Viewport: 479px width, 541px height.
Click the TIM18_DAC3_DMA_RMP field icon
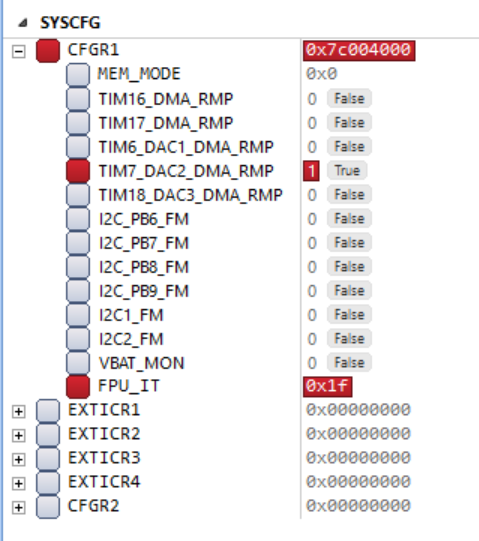[78, 195]
